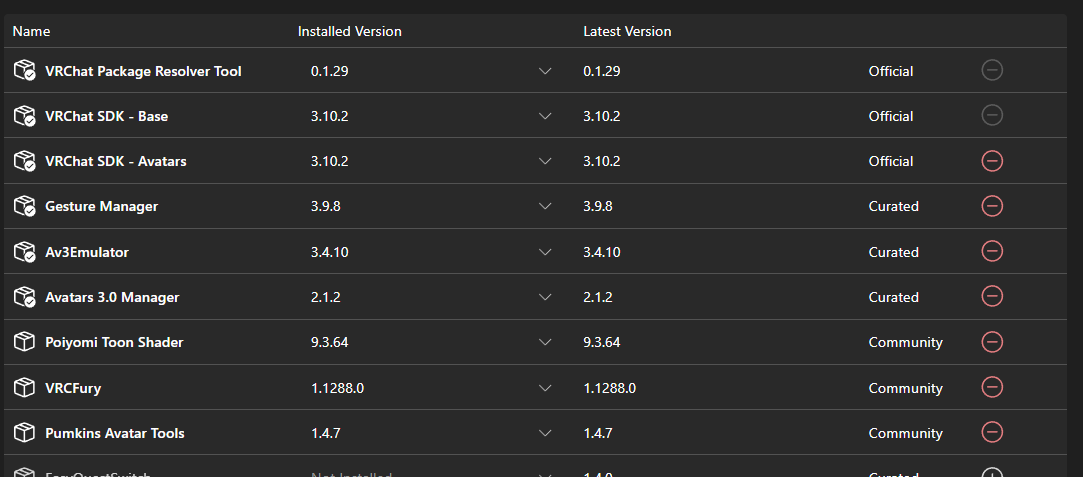The height and width of the screenshot is (477, 1083).
Task: Click the Gesture Manager package icon
Action: point(25,206)
